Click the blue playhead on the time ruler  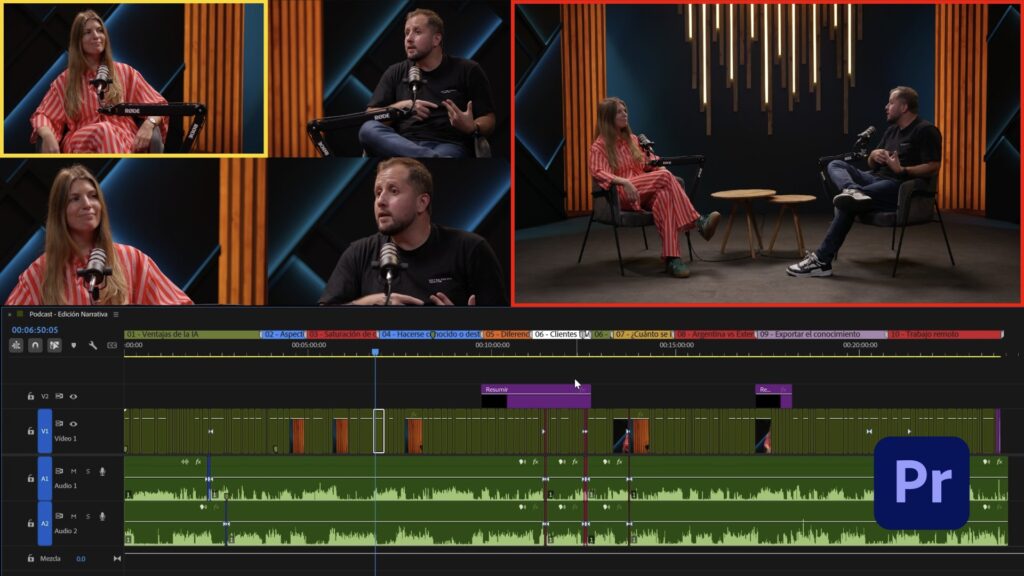coord(375,352)
